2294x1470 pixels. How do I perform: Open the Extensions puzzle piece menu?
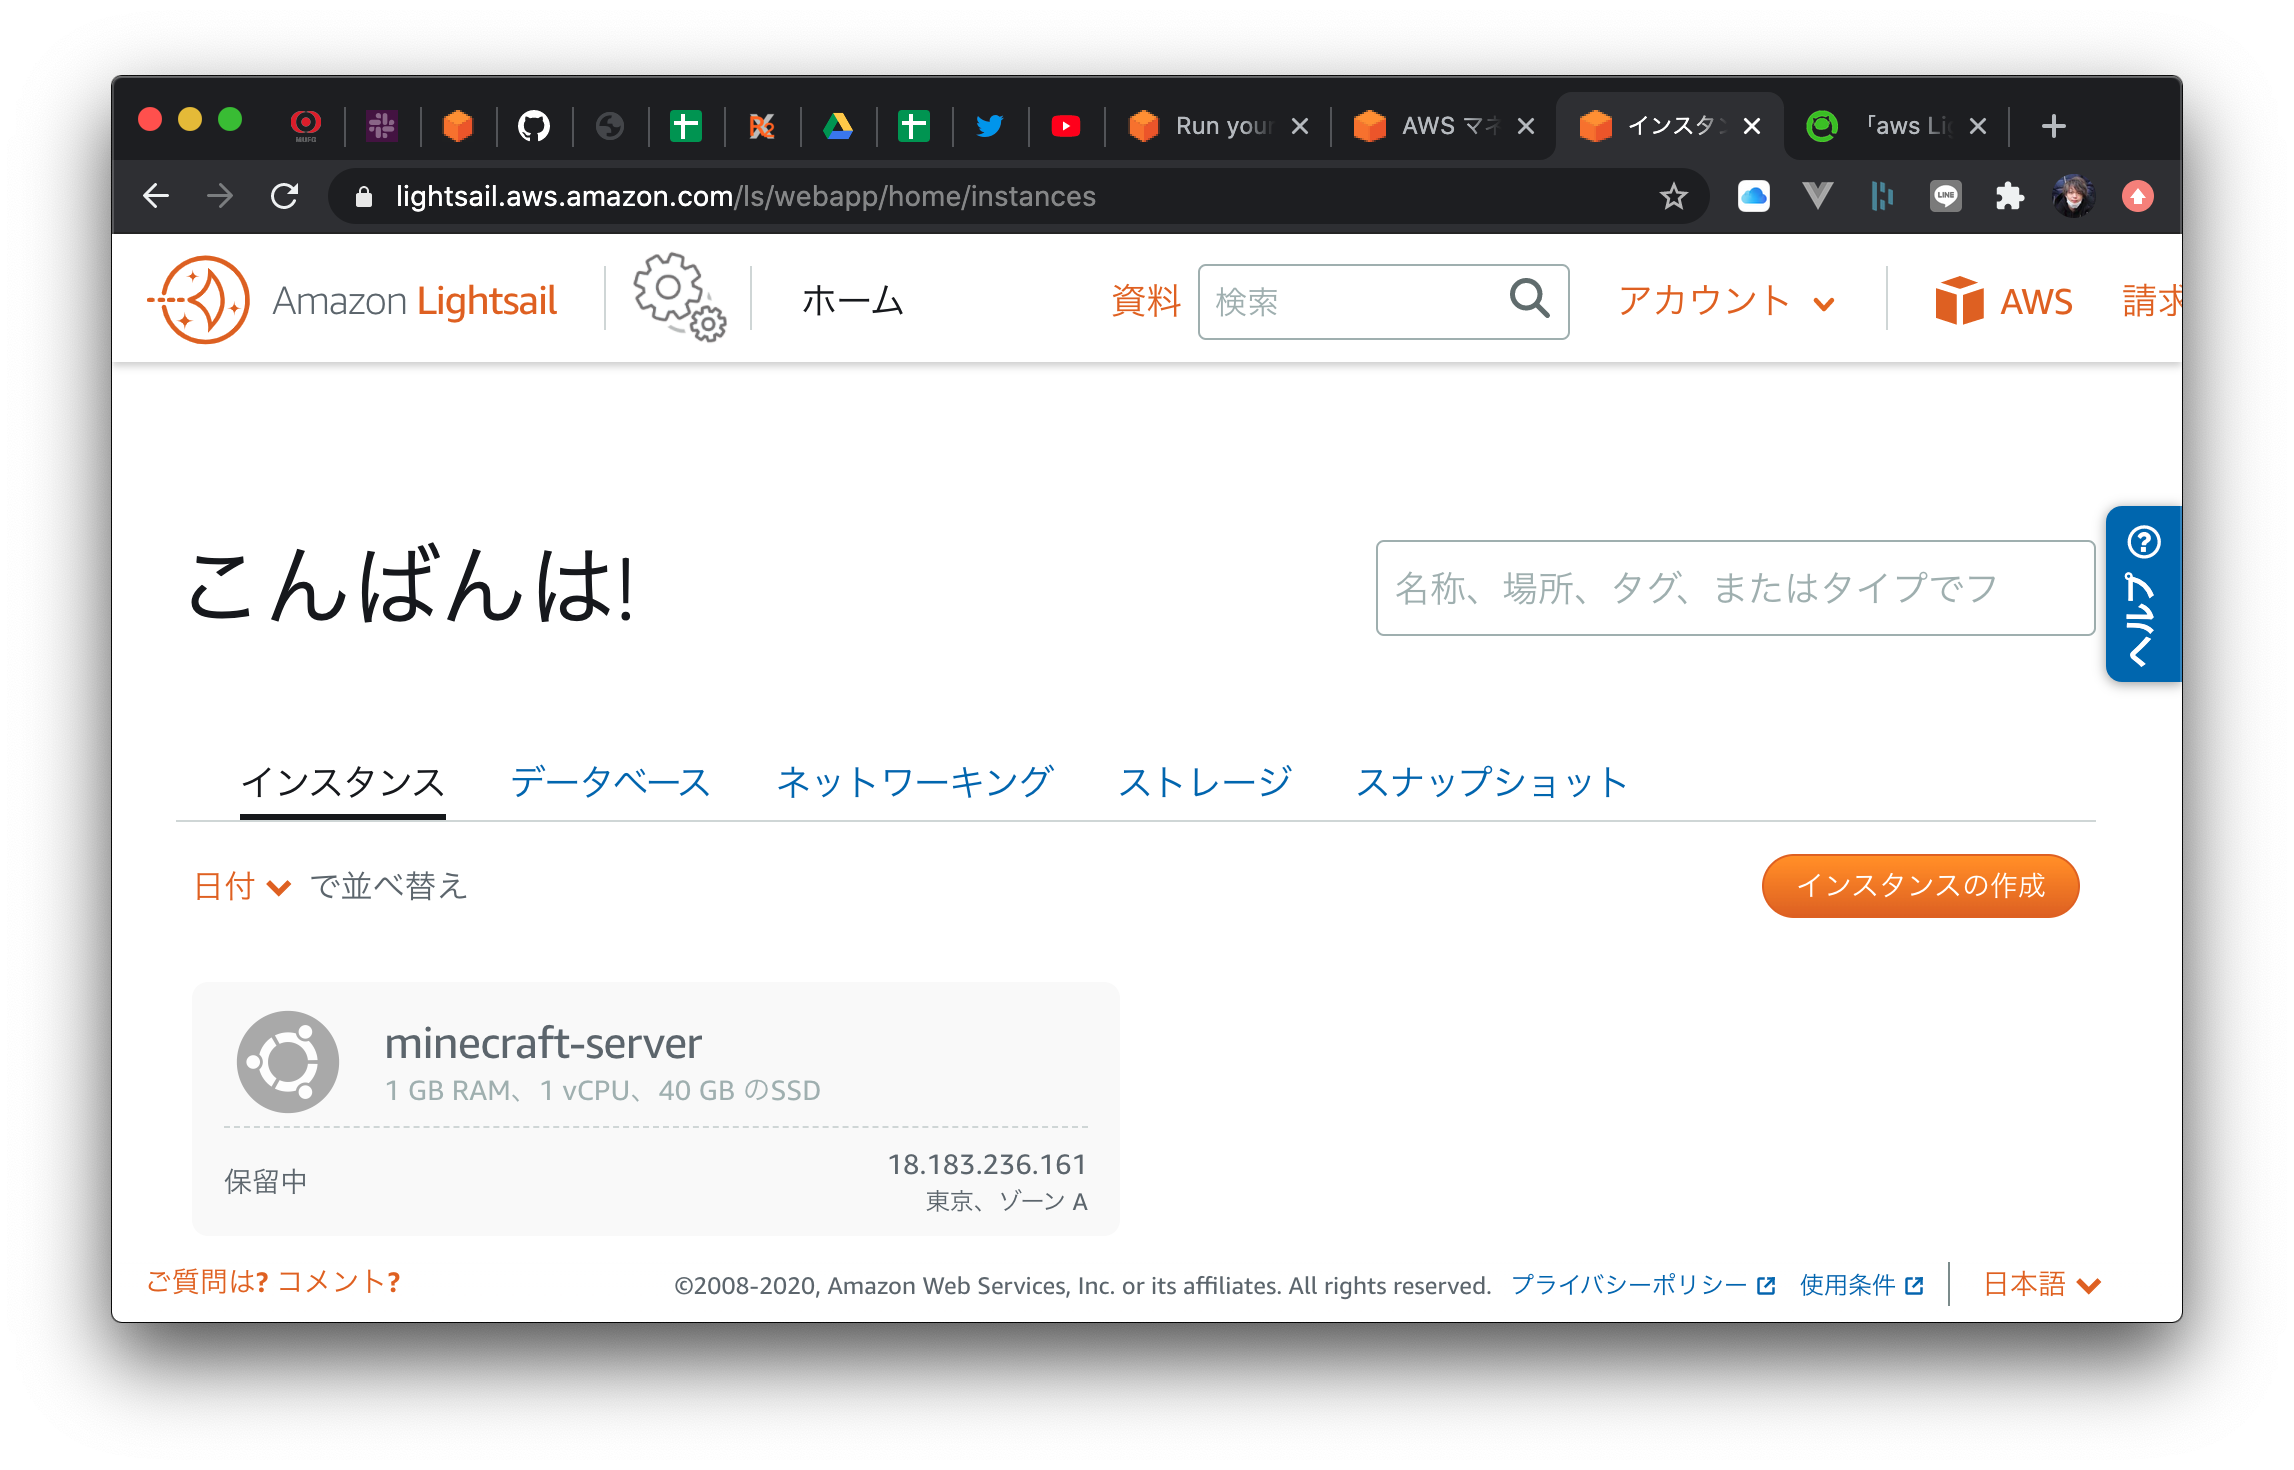tap(2010, 196)
